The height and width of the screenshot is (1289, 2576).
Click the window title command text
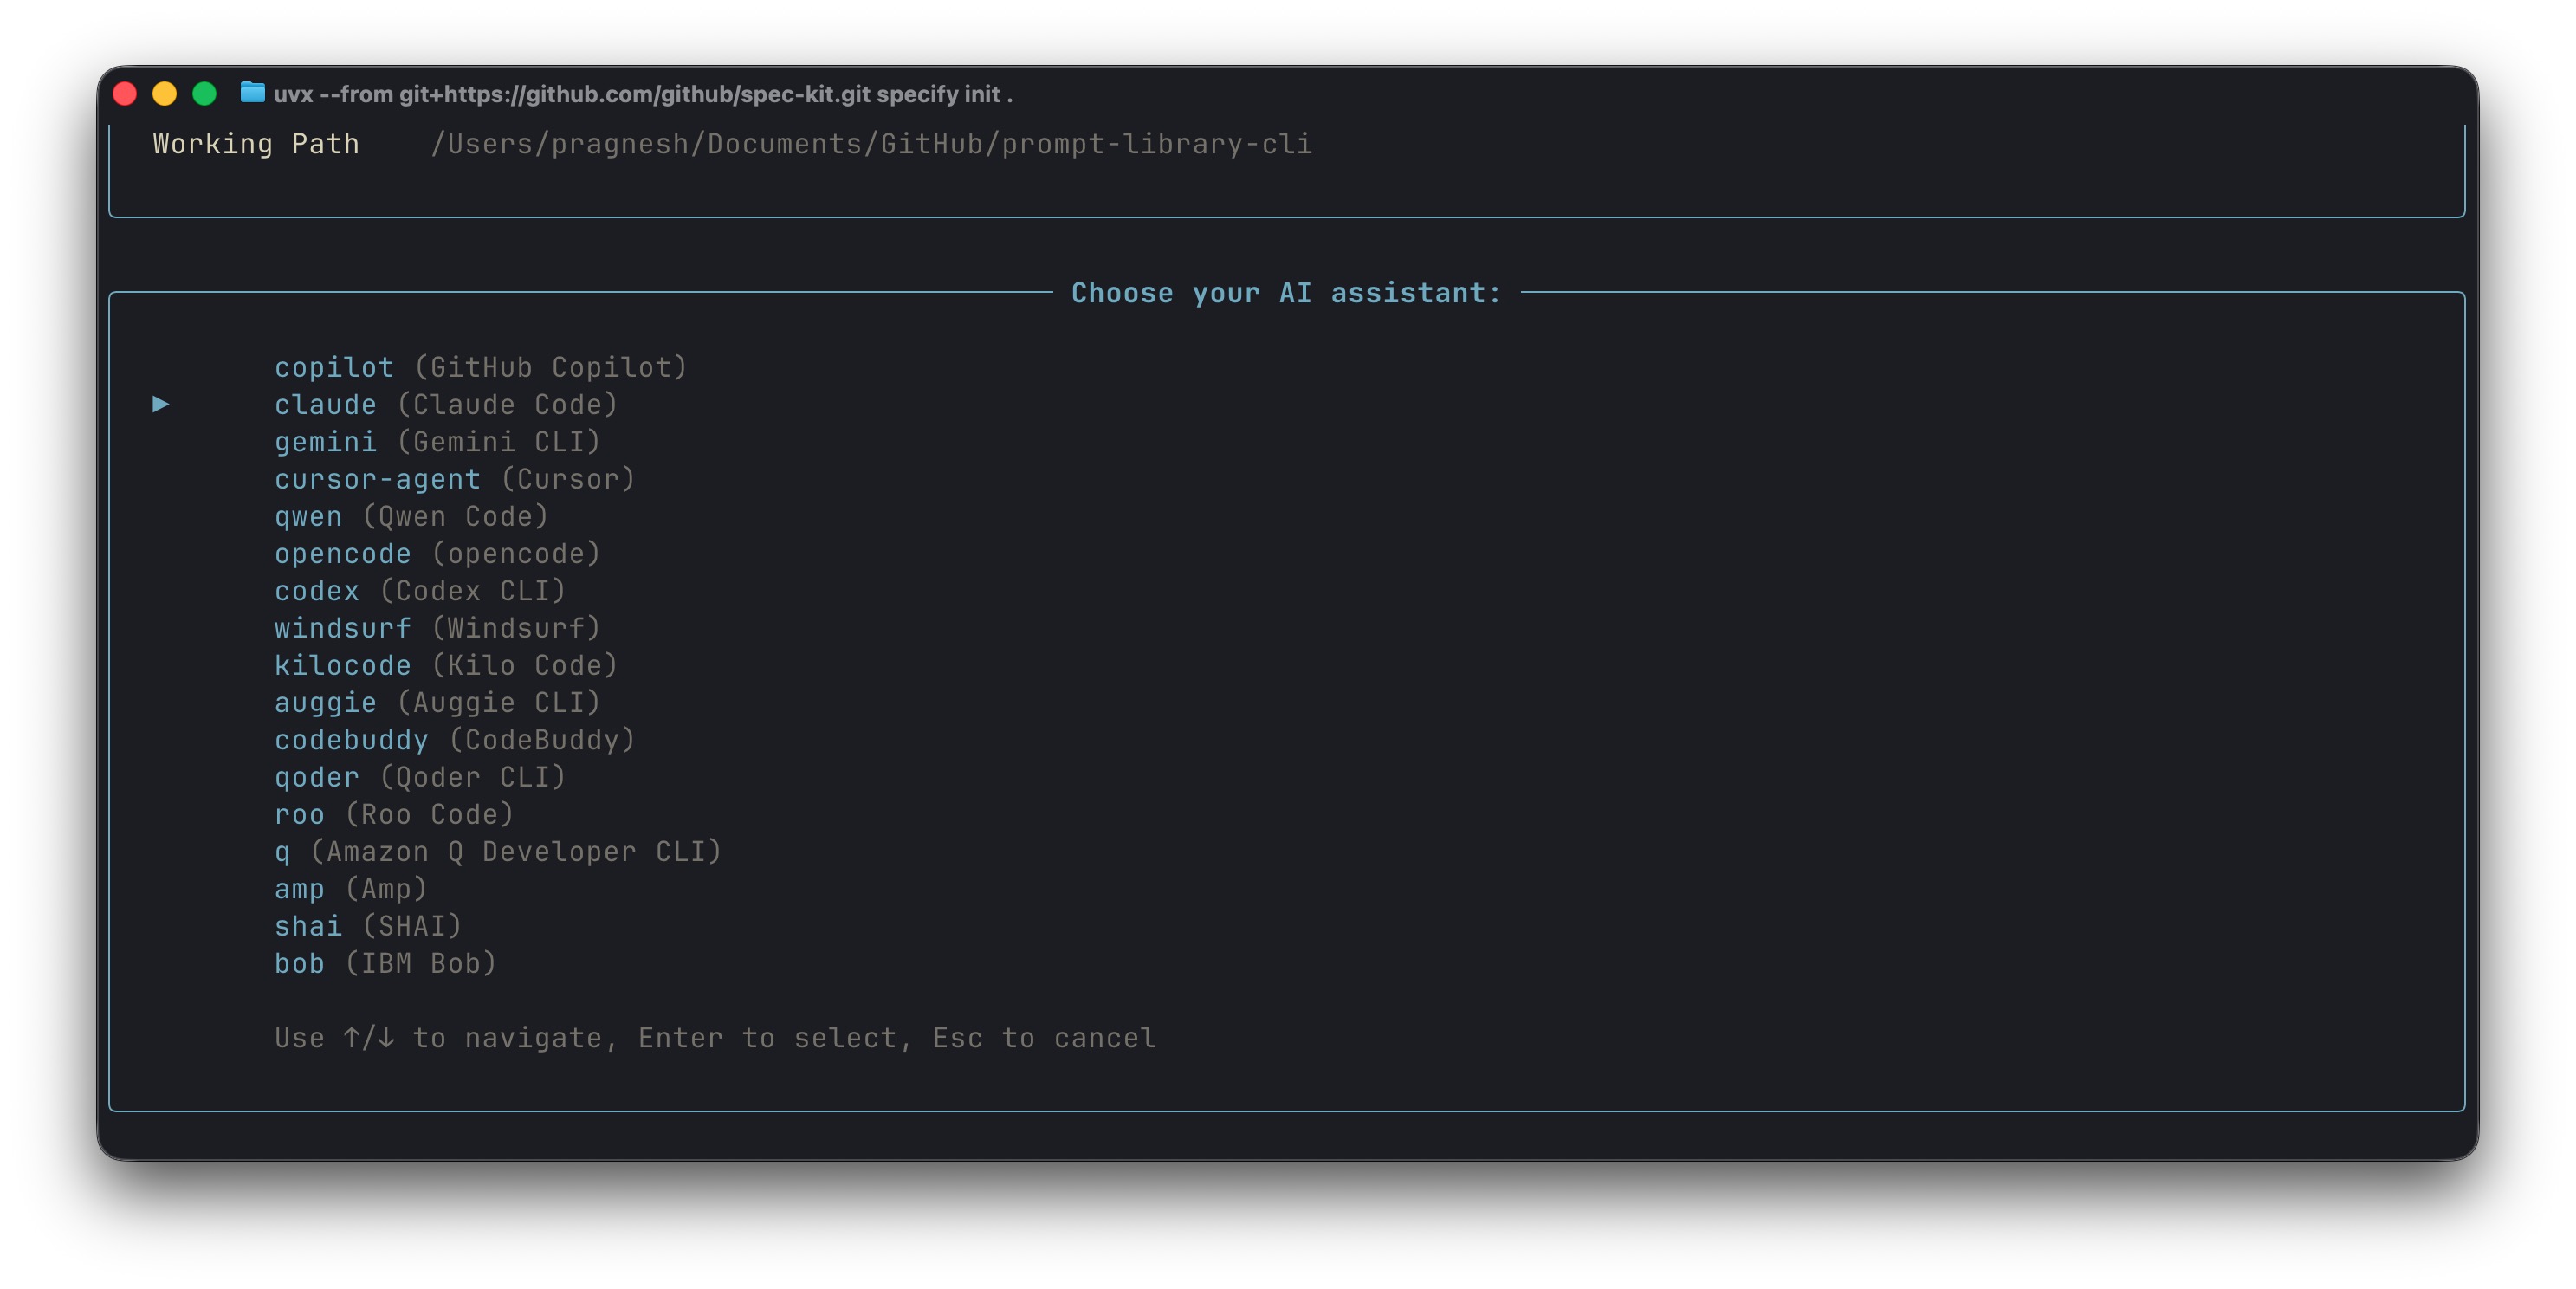[x=642, y=94]
